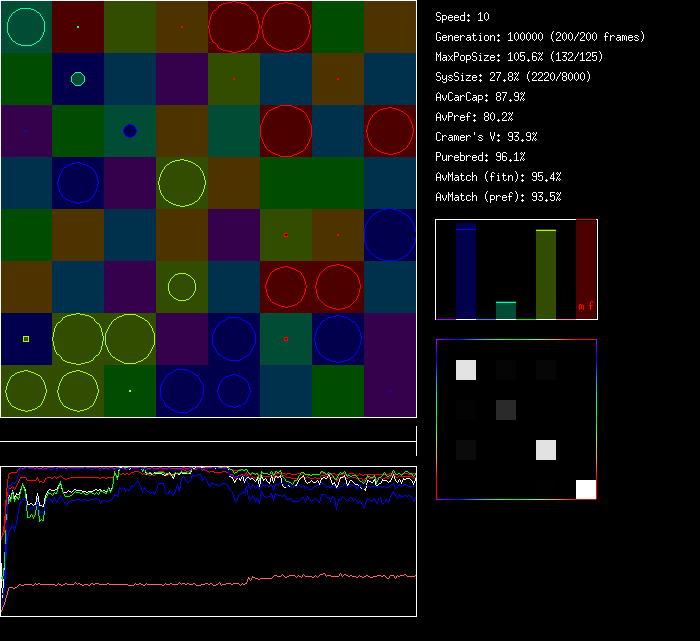
Task: Select the red circle at grid's right edge
Action: coord(389,131)
